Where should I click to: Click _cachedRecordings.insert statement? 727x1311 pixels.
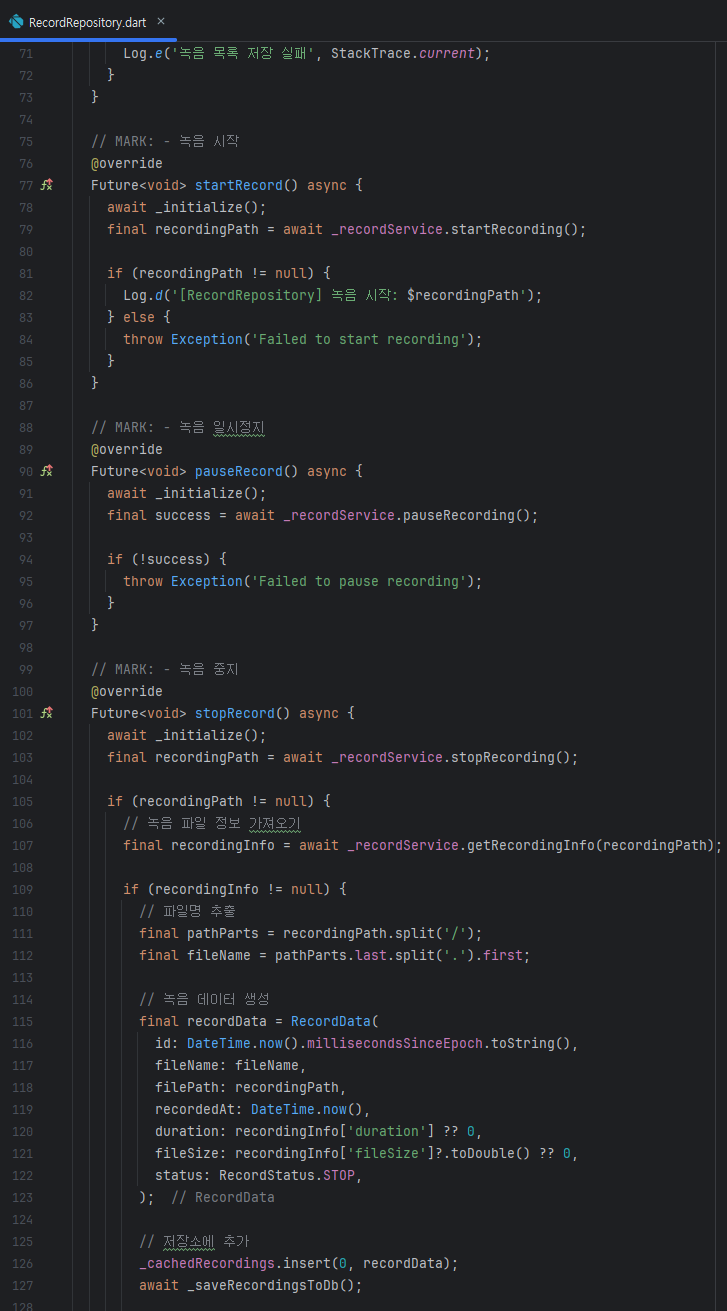pyautogui.click(x=299, y=1263)
